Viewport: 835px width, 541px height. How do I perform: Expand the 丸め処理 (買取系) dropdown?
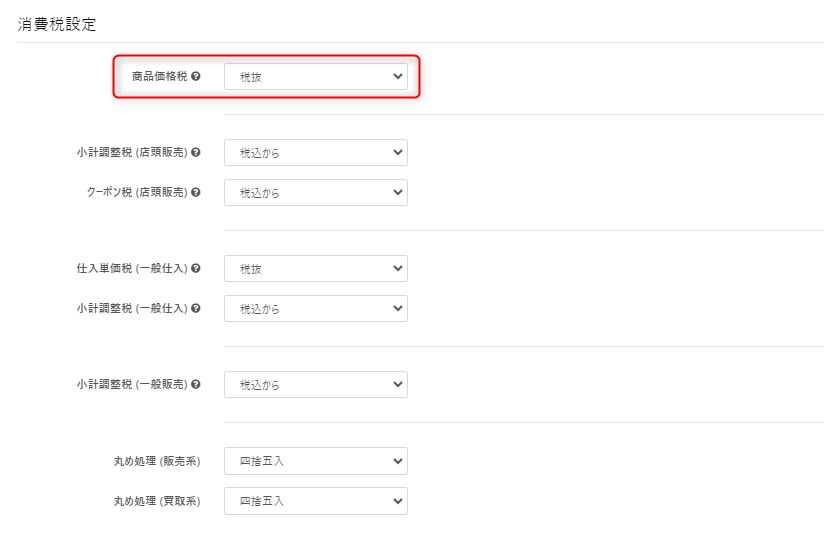(315, 500)
